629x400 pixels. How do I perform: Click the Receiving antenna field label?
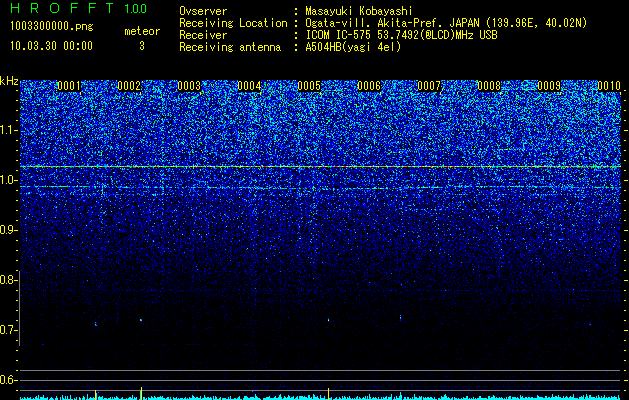(230, 47)
